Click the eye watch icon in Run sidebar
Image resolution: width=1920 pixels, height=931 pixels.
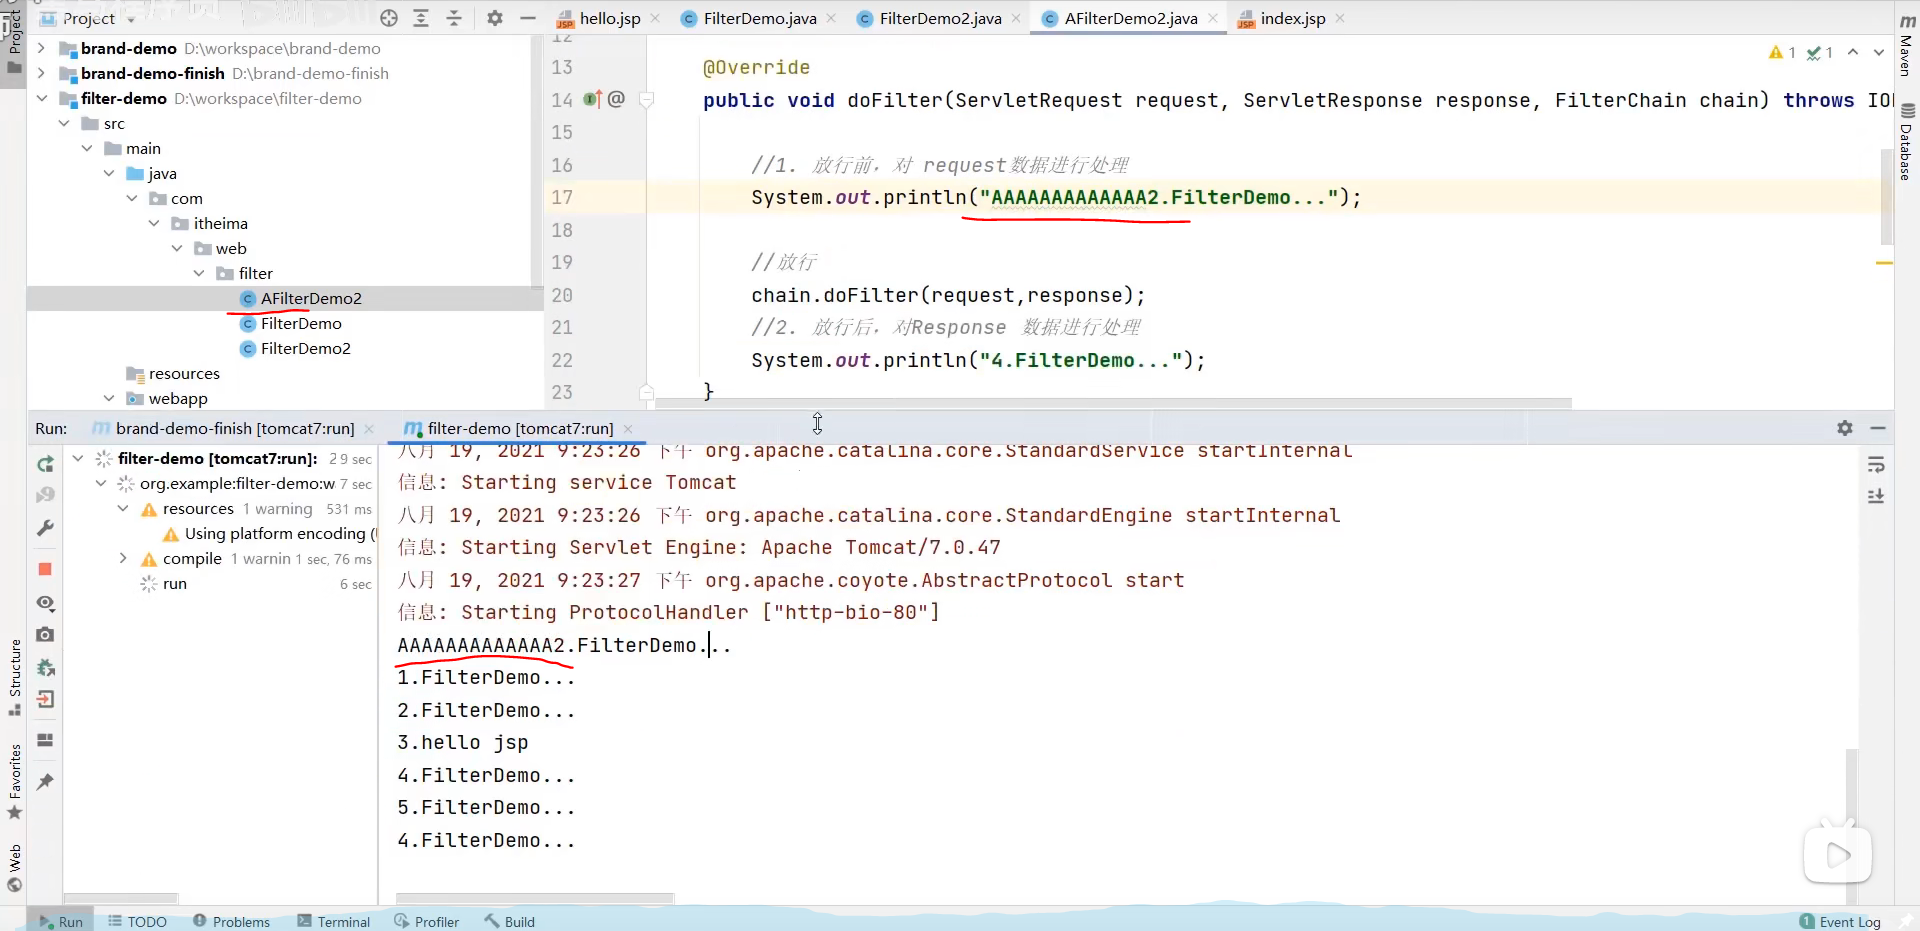tap(45, 603)
